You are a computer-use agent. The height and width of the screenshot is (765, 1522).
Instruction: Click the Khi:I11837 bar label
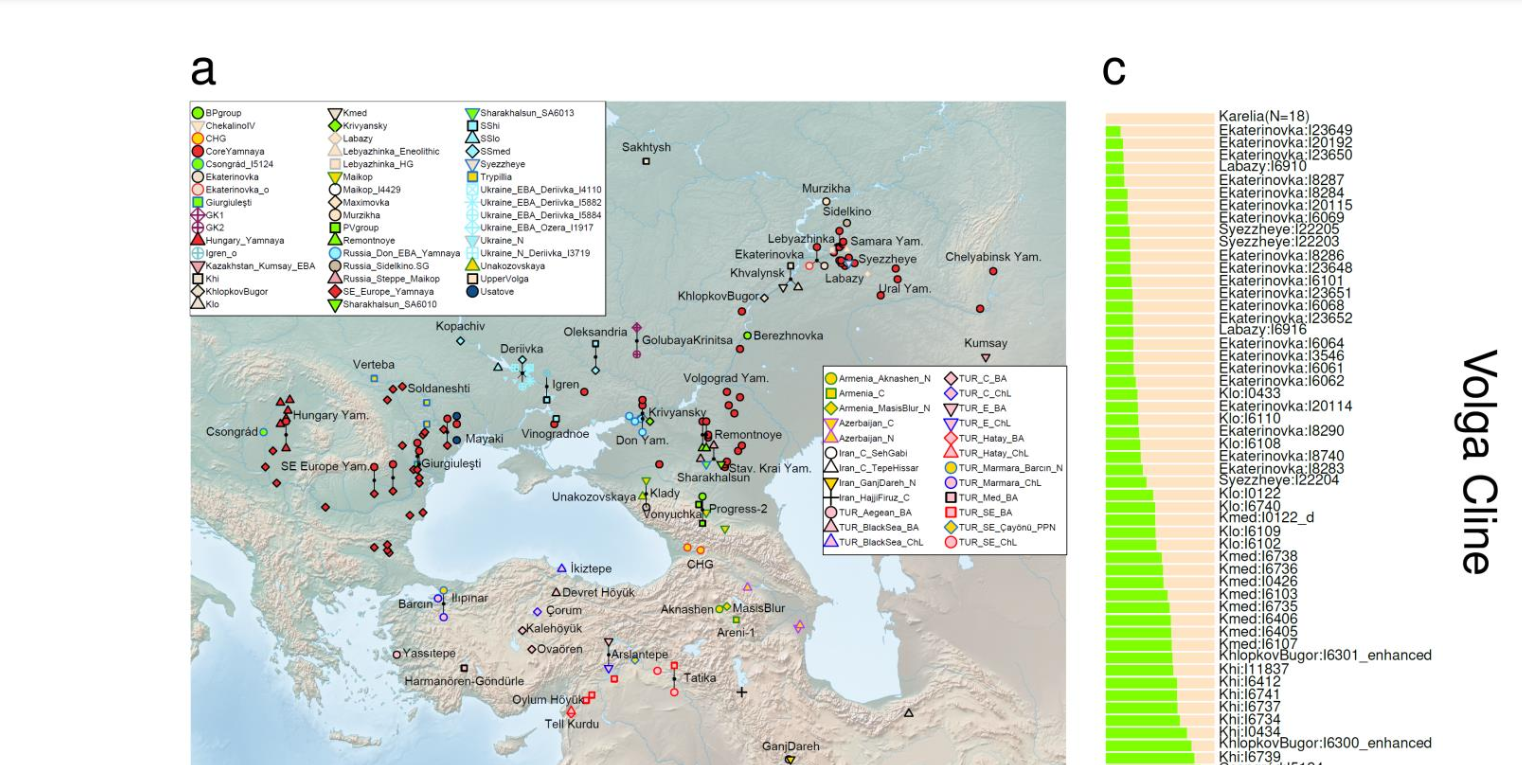pos(1254,668)
